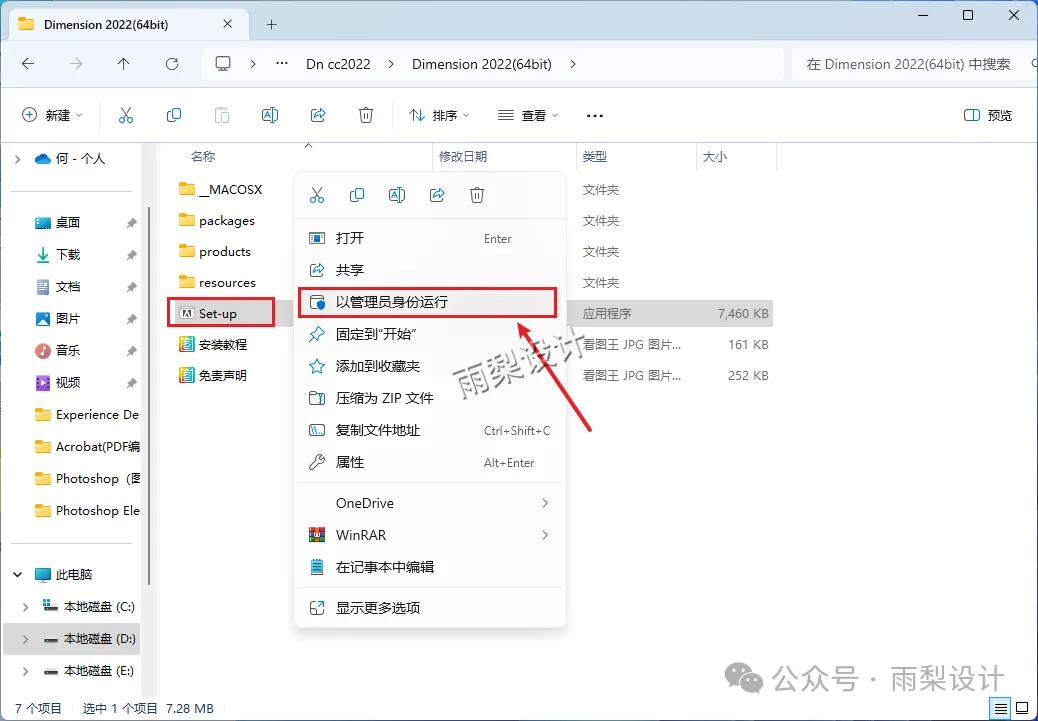Click the search box for Dimension 2022(64bit)
Screen dimensions: 1038x721
[x=914, y=64]
